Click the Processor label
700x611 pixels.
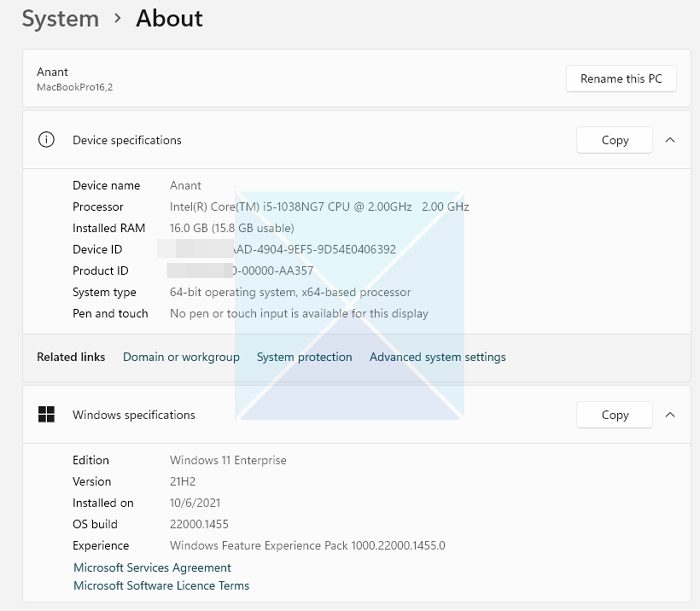(x=98, y=207)
